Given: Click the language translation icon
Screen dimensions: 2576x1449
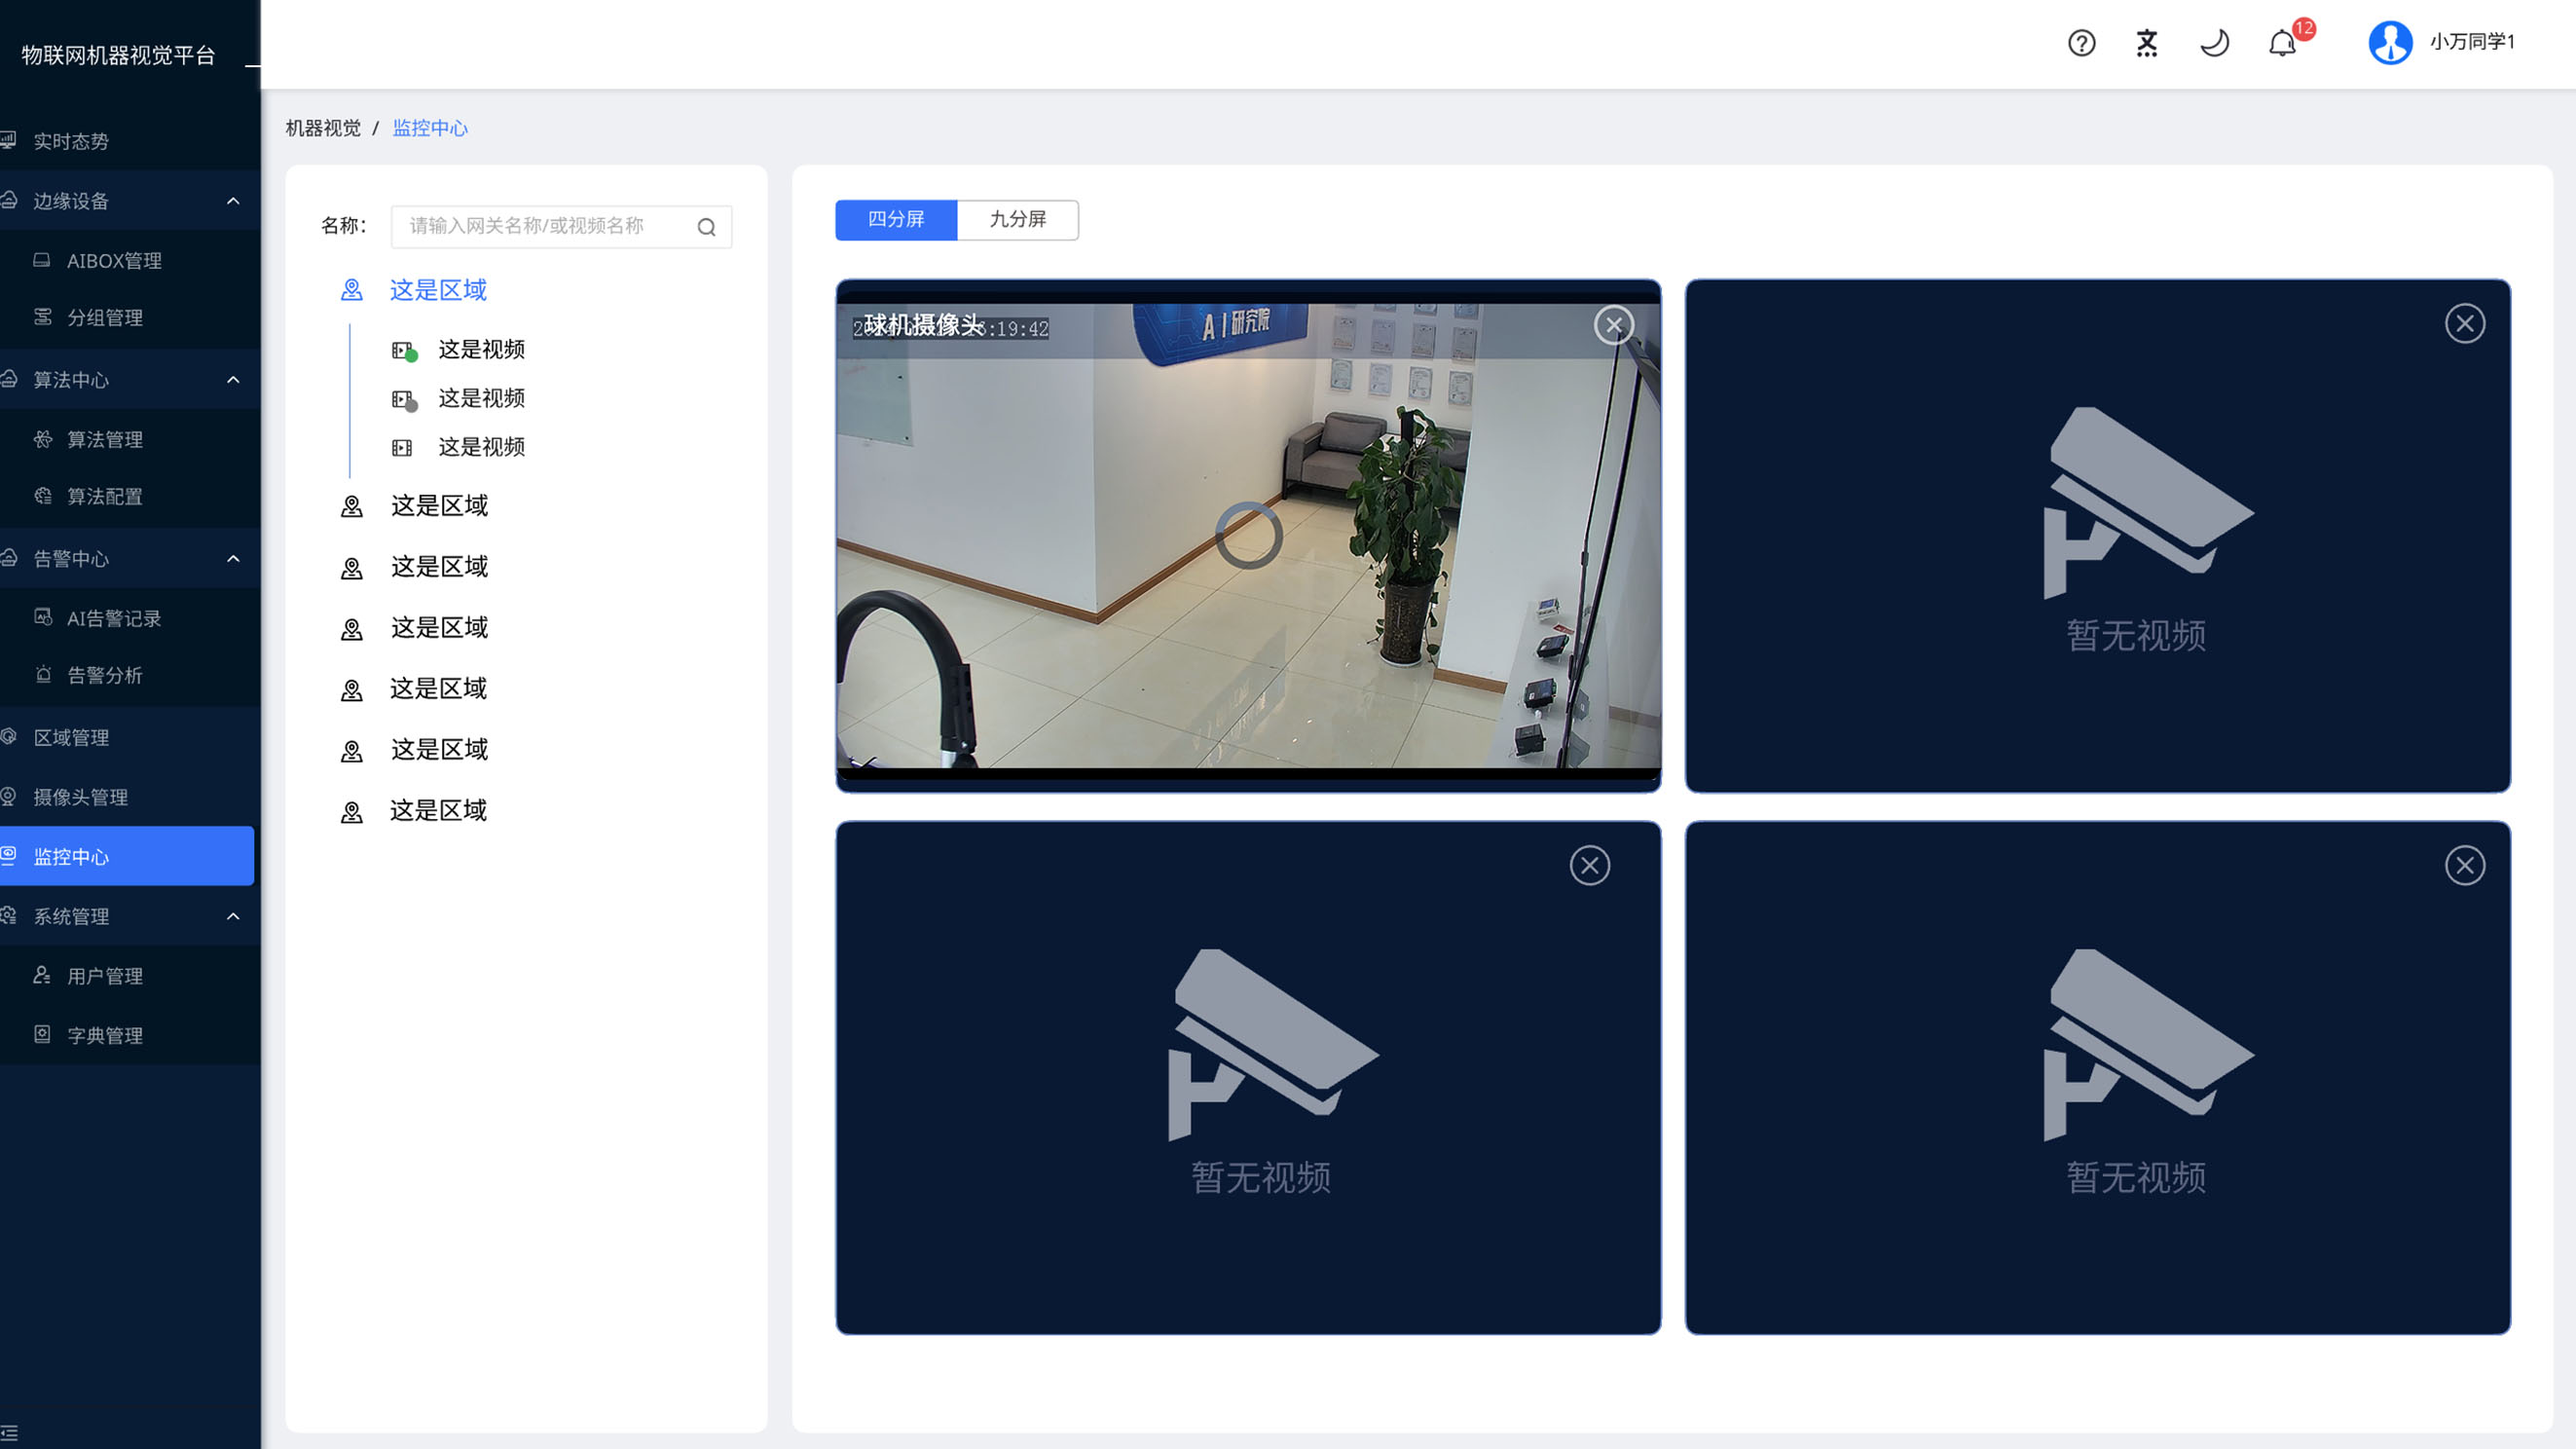Looking at the screenshot, I should 2146,43.
